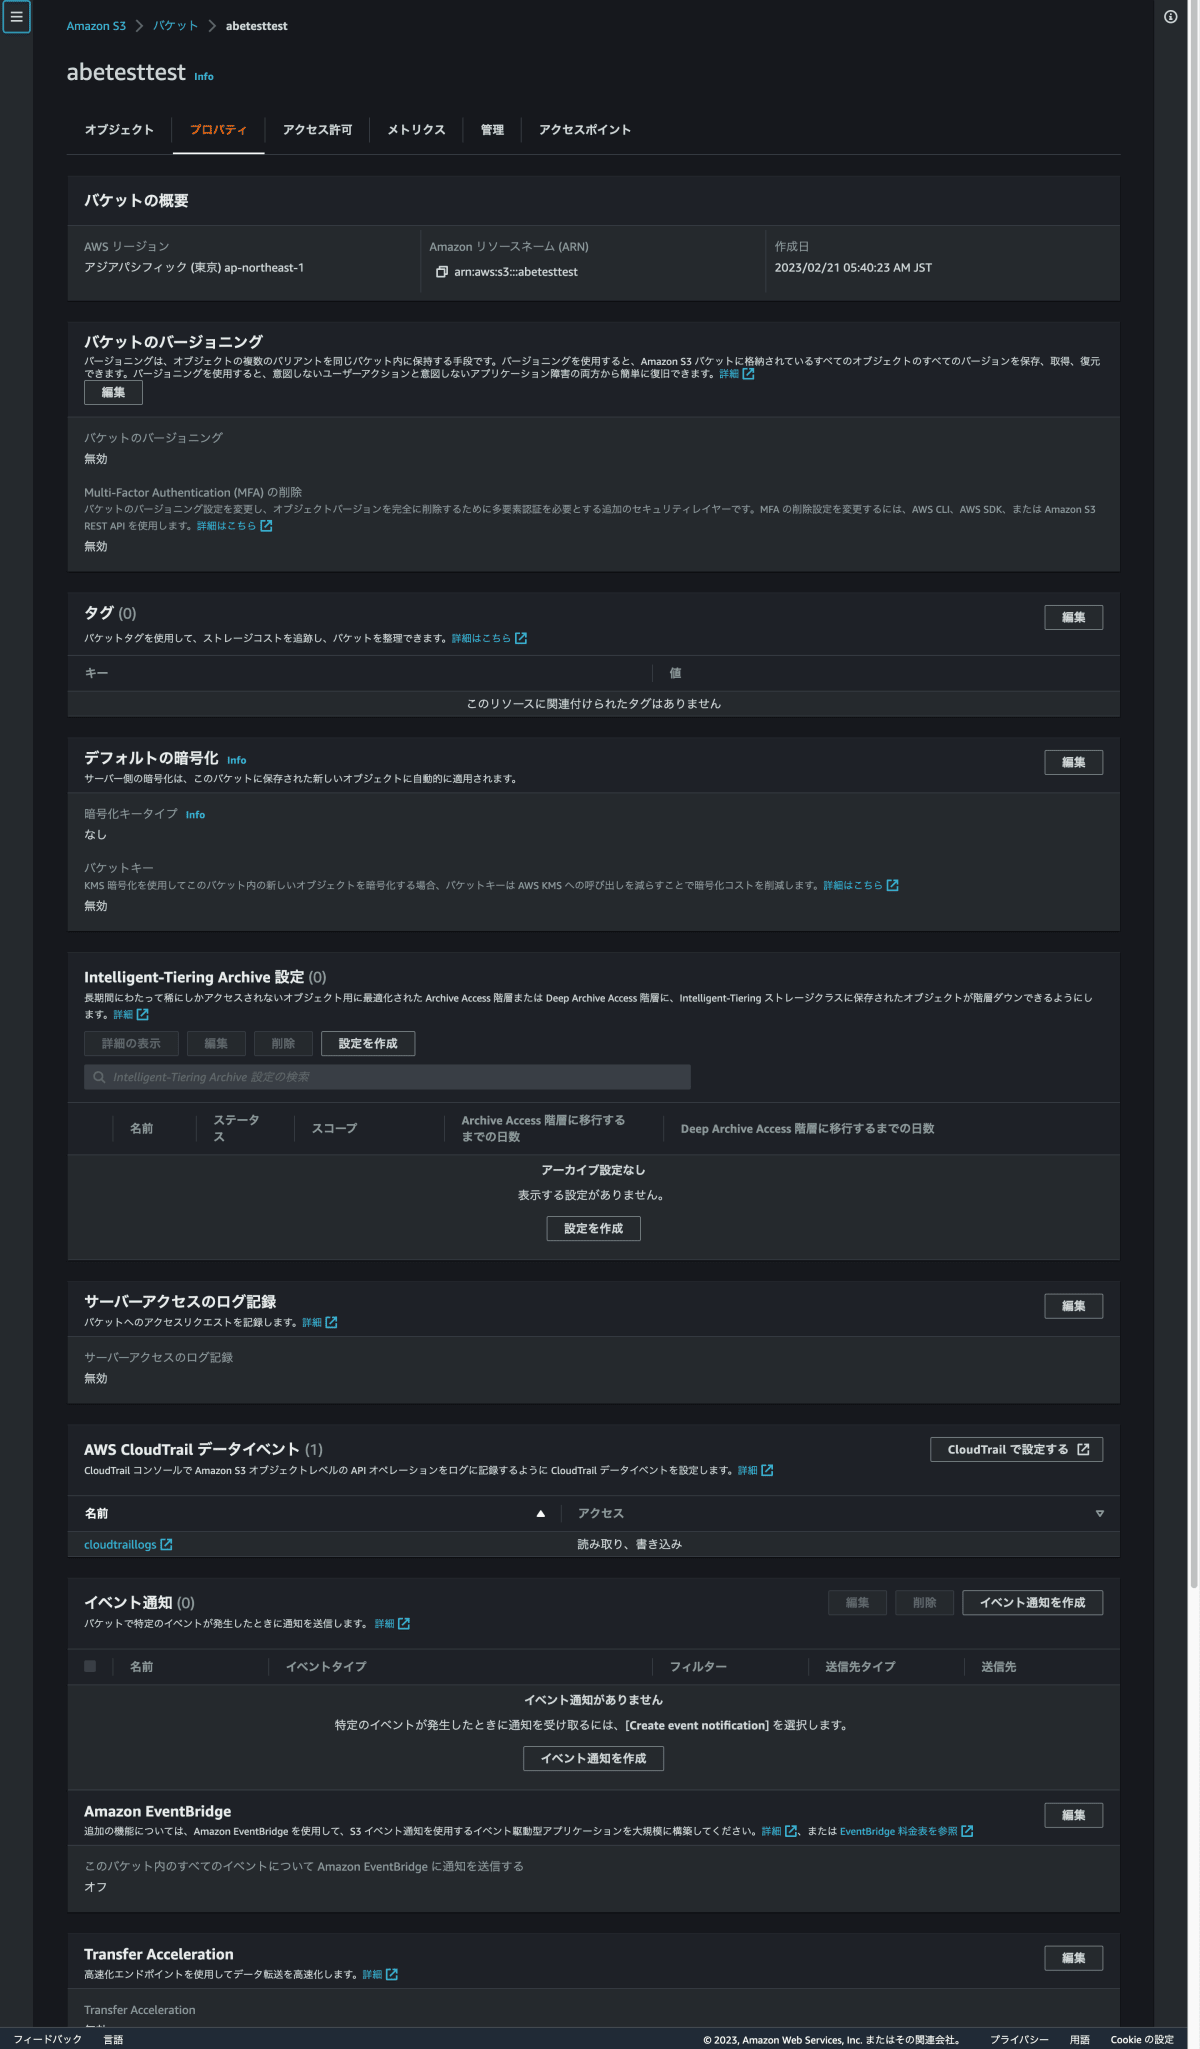Open Transfer Acceleration details external icon
This screenshot has height=2049, width=1200.
392,1974
